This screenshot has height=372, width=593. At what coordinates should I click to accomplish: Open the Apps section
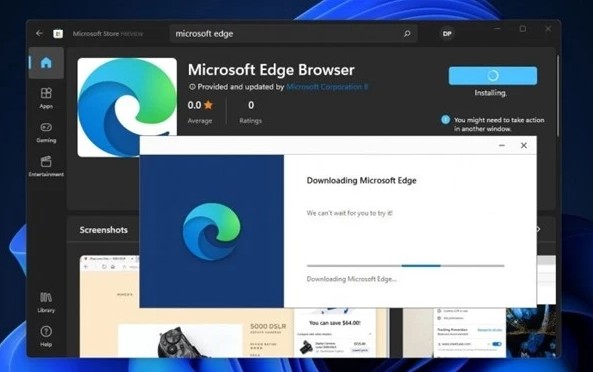(x=46, y=98)
